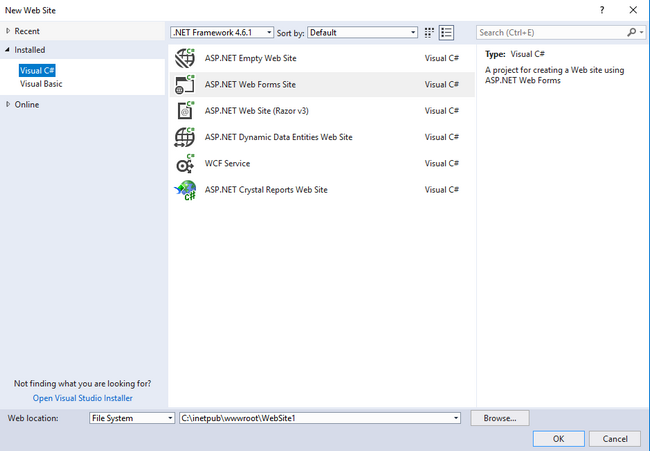650x451 pixels.
Task: Open the Visual Studio Installer link
Action: tap(82, 397)
